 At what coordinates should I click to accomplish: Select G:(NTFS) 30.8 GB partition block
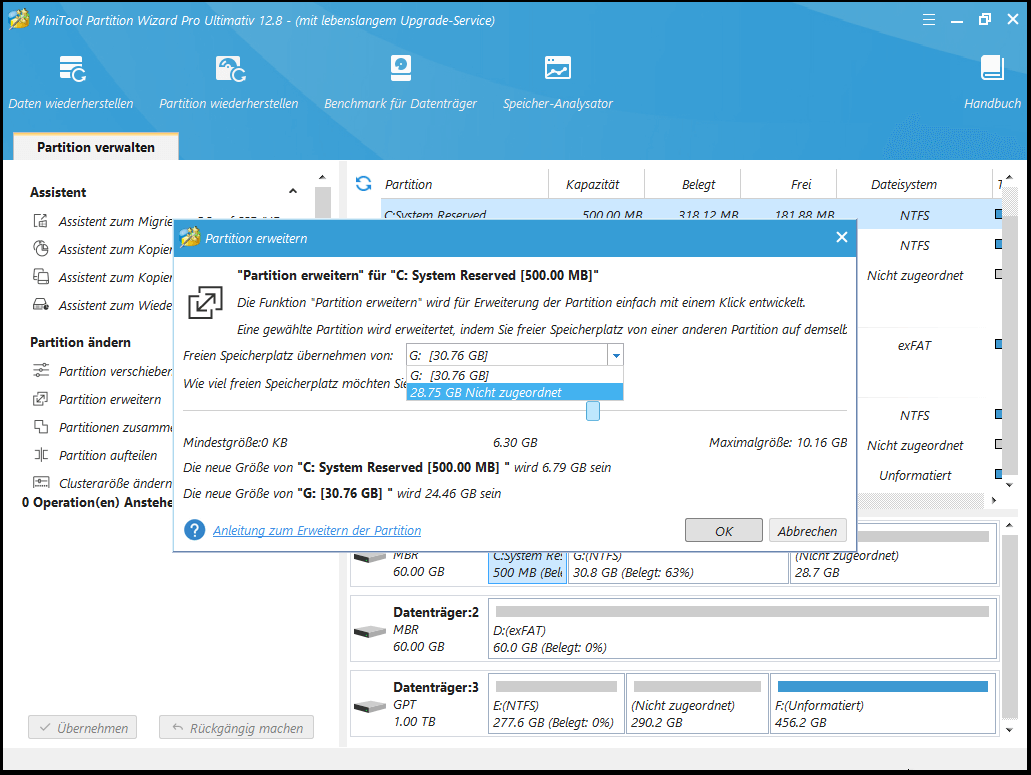tap(678, 566)
